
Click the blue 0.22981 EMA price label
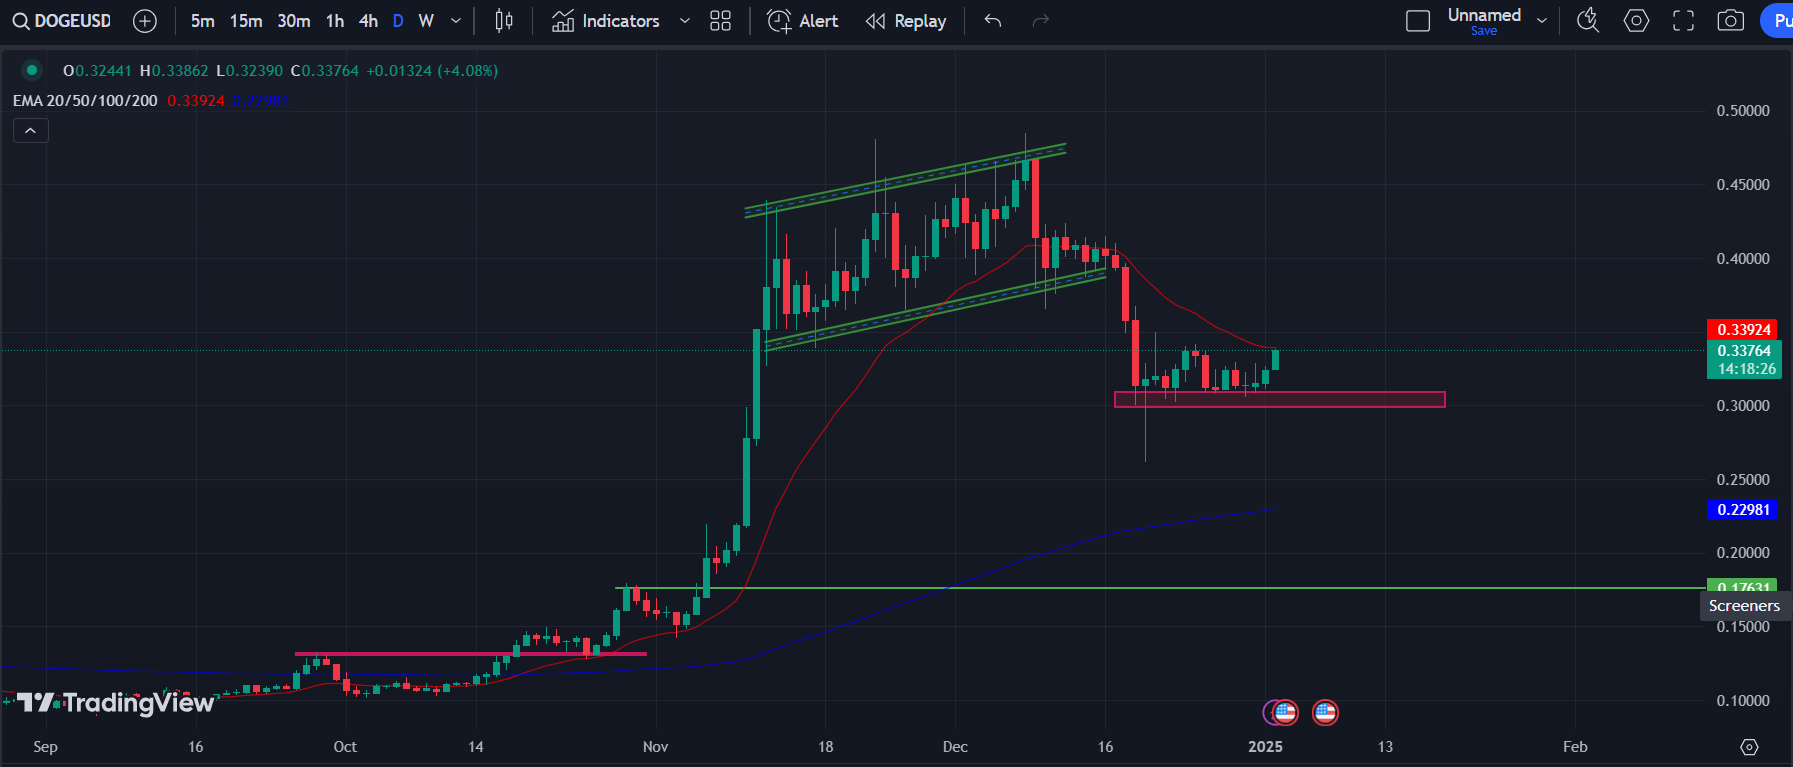pos(1744,510)
